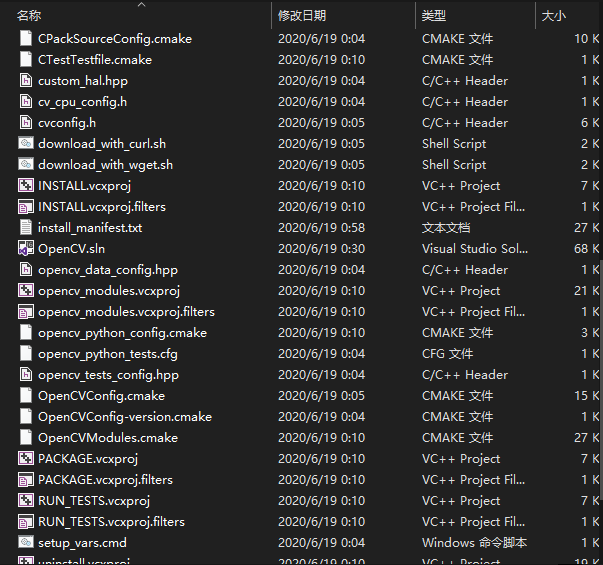Viewport: 603px width, 565px height.
Task: Select file name download_with_wget.sh
Action: click(x=105, y=165)
